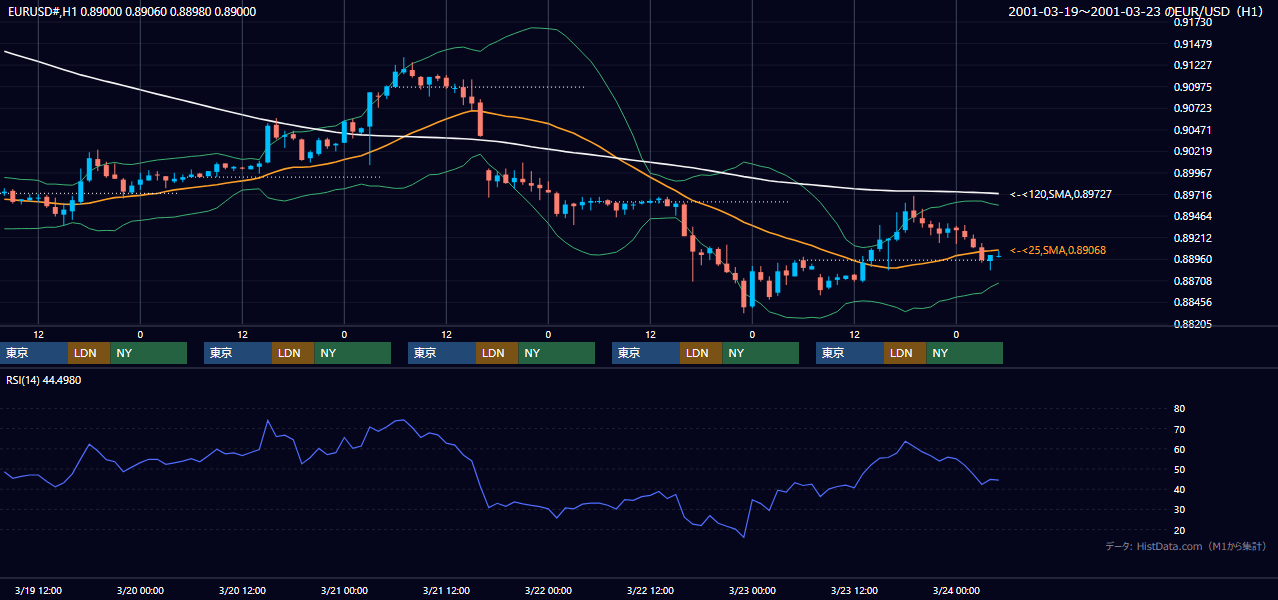Click price axis value 0.88708
The width and height of the screenshot is (1278, 600).
tap(1193, 281)
